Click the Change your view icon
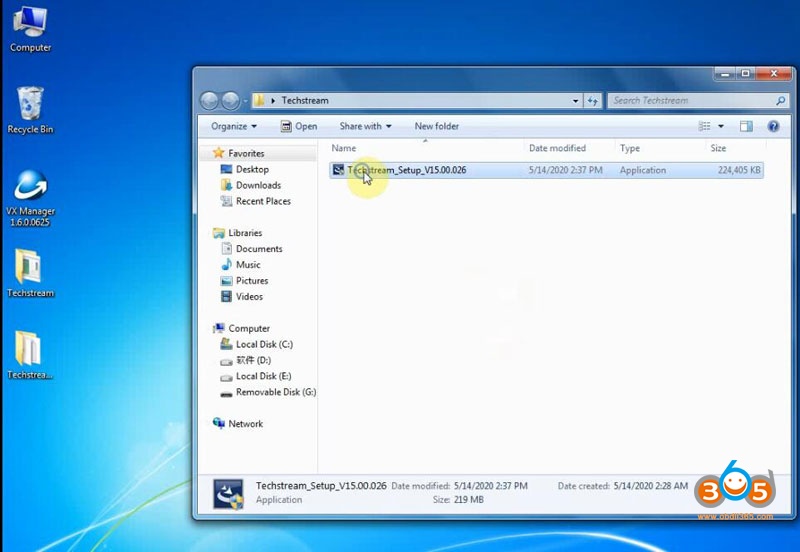 click(705, 126)
